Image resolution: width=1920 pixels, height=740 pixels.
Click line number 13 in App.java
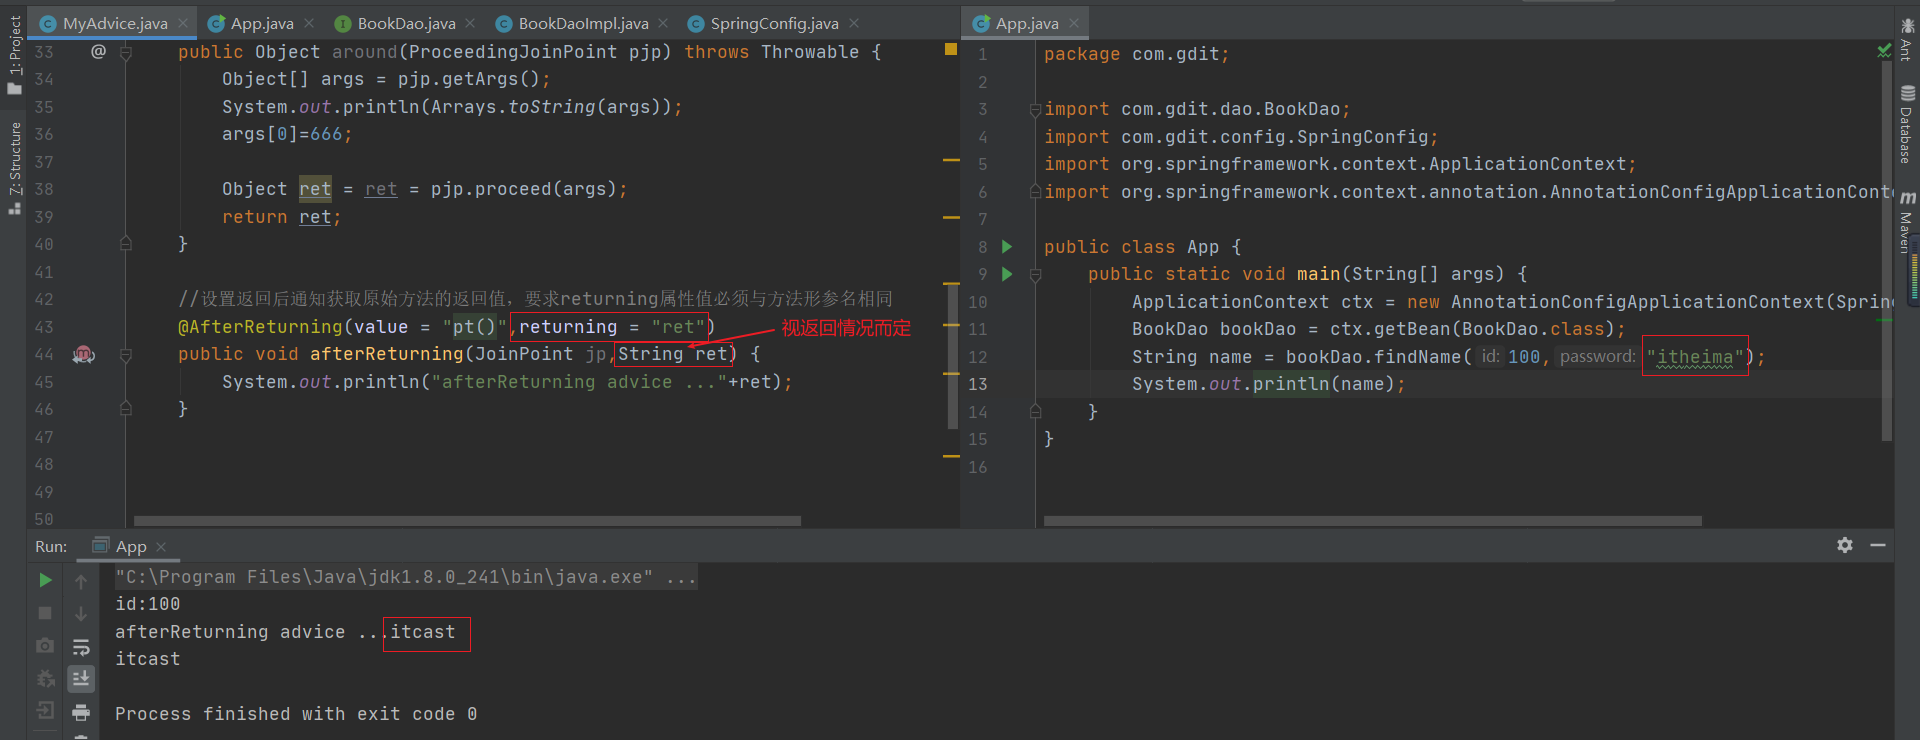[x=977, y=384]
